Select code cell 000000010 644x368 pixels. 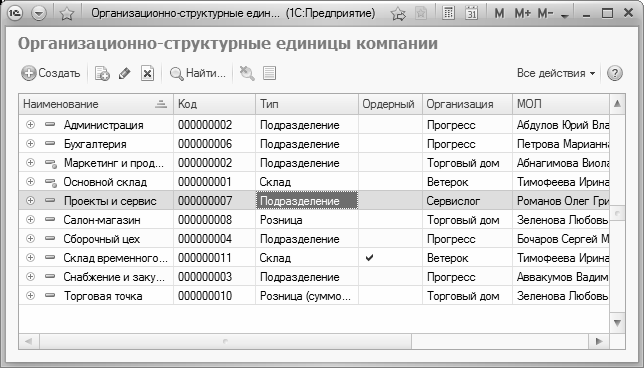click(214, 296)
